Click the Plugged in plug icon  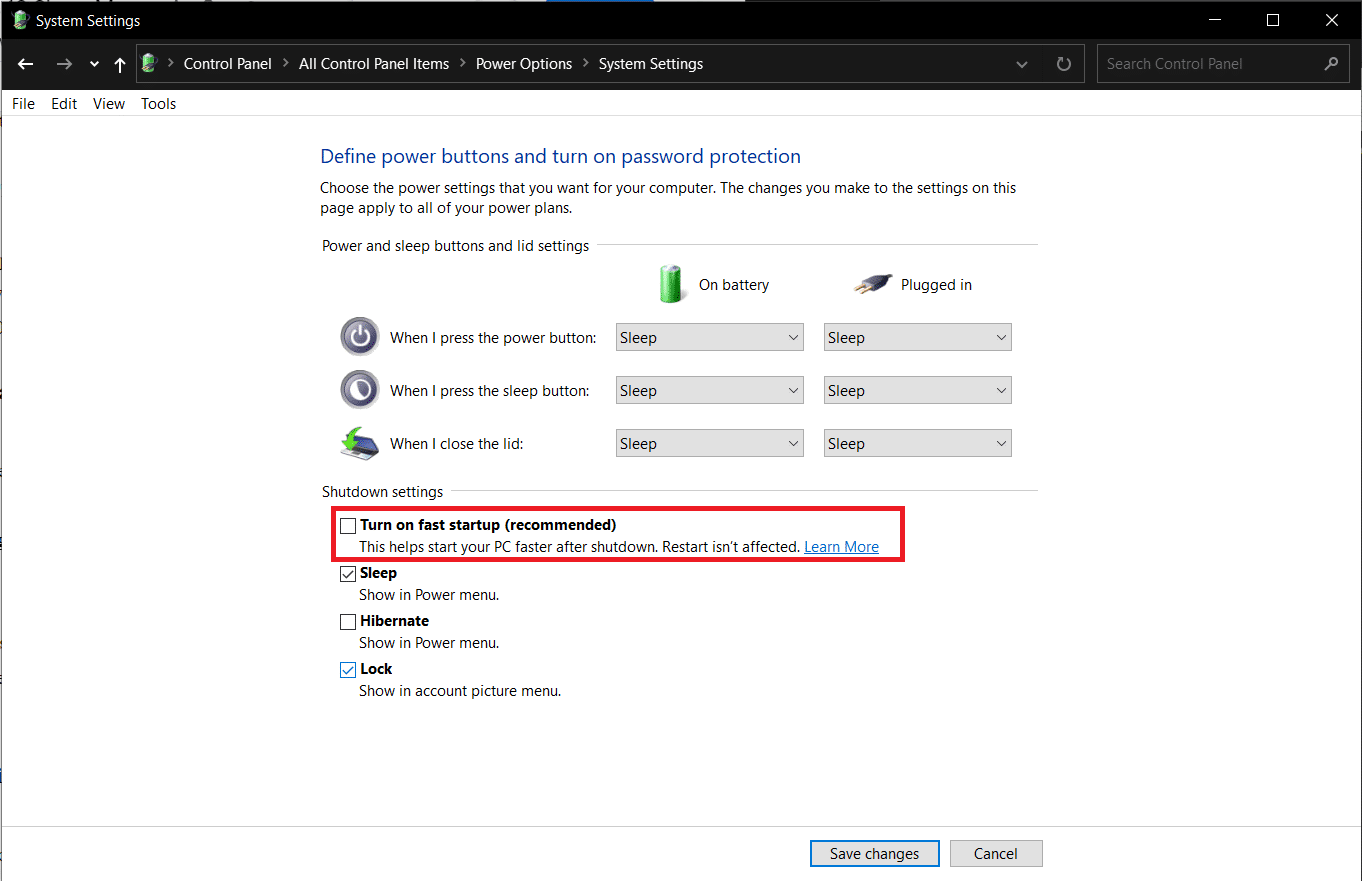872,285
